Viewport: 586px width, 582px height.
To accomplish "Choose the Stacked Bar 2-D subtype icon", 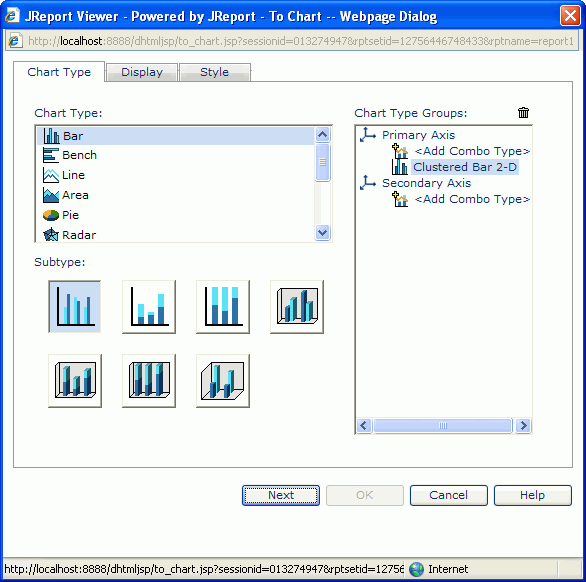I will coord(149,307).
